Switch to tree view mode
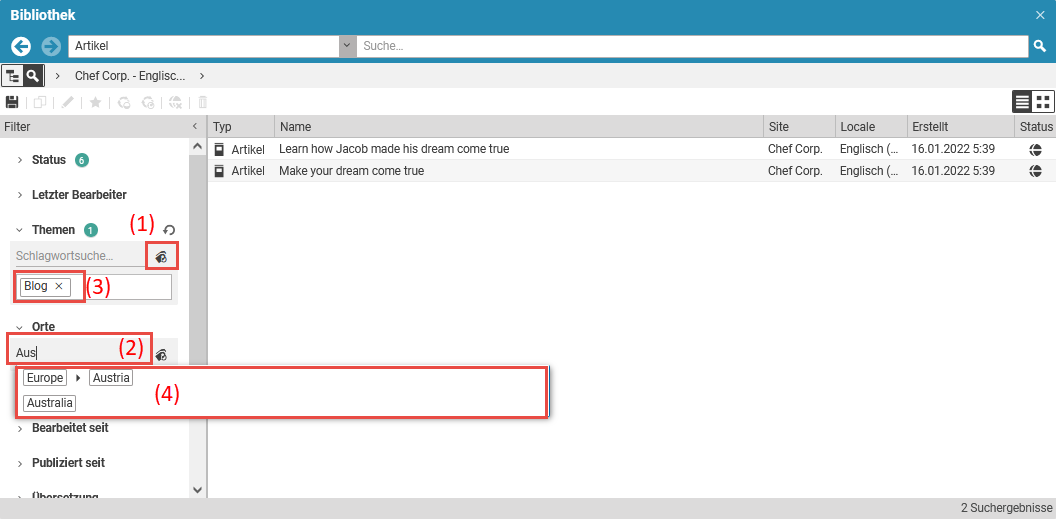Image resolution: width=1056 pixels, height=519 pixels. tap(13, 76)
